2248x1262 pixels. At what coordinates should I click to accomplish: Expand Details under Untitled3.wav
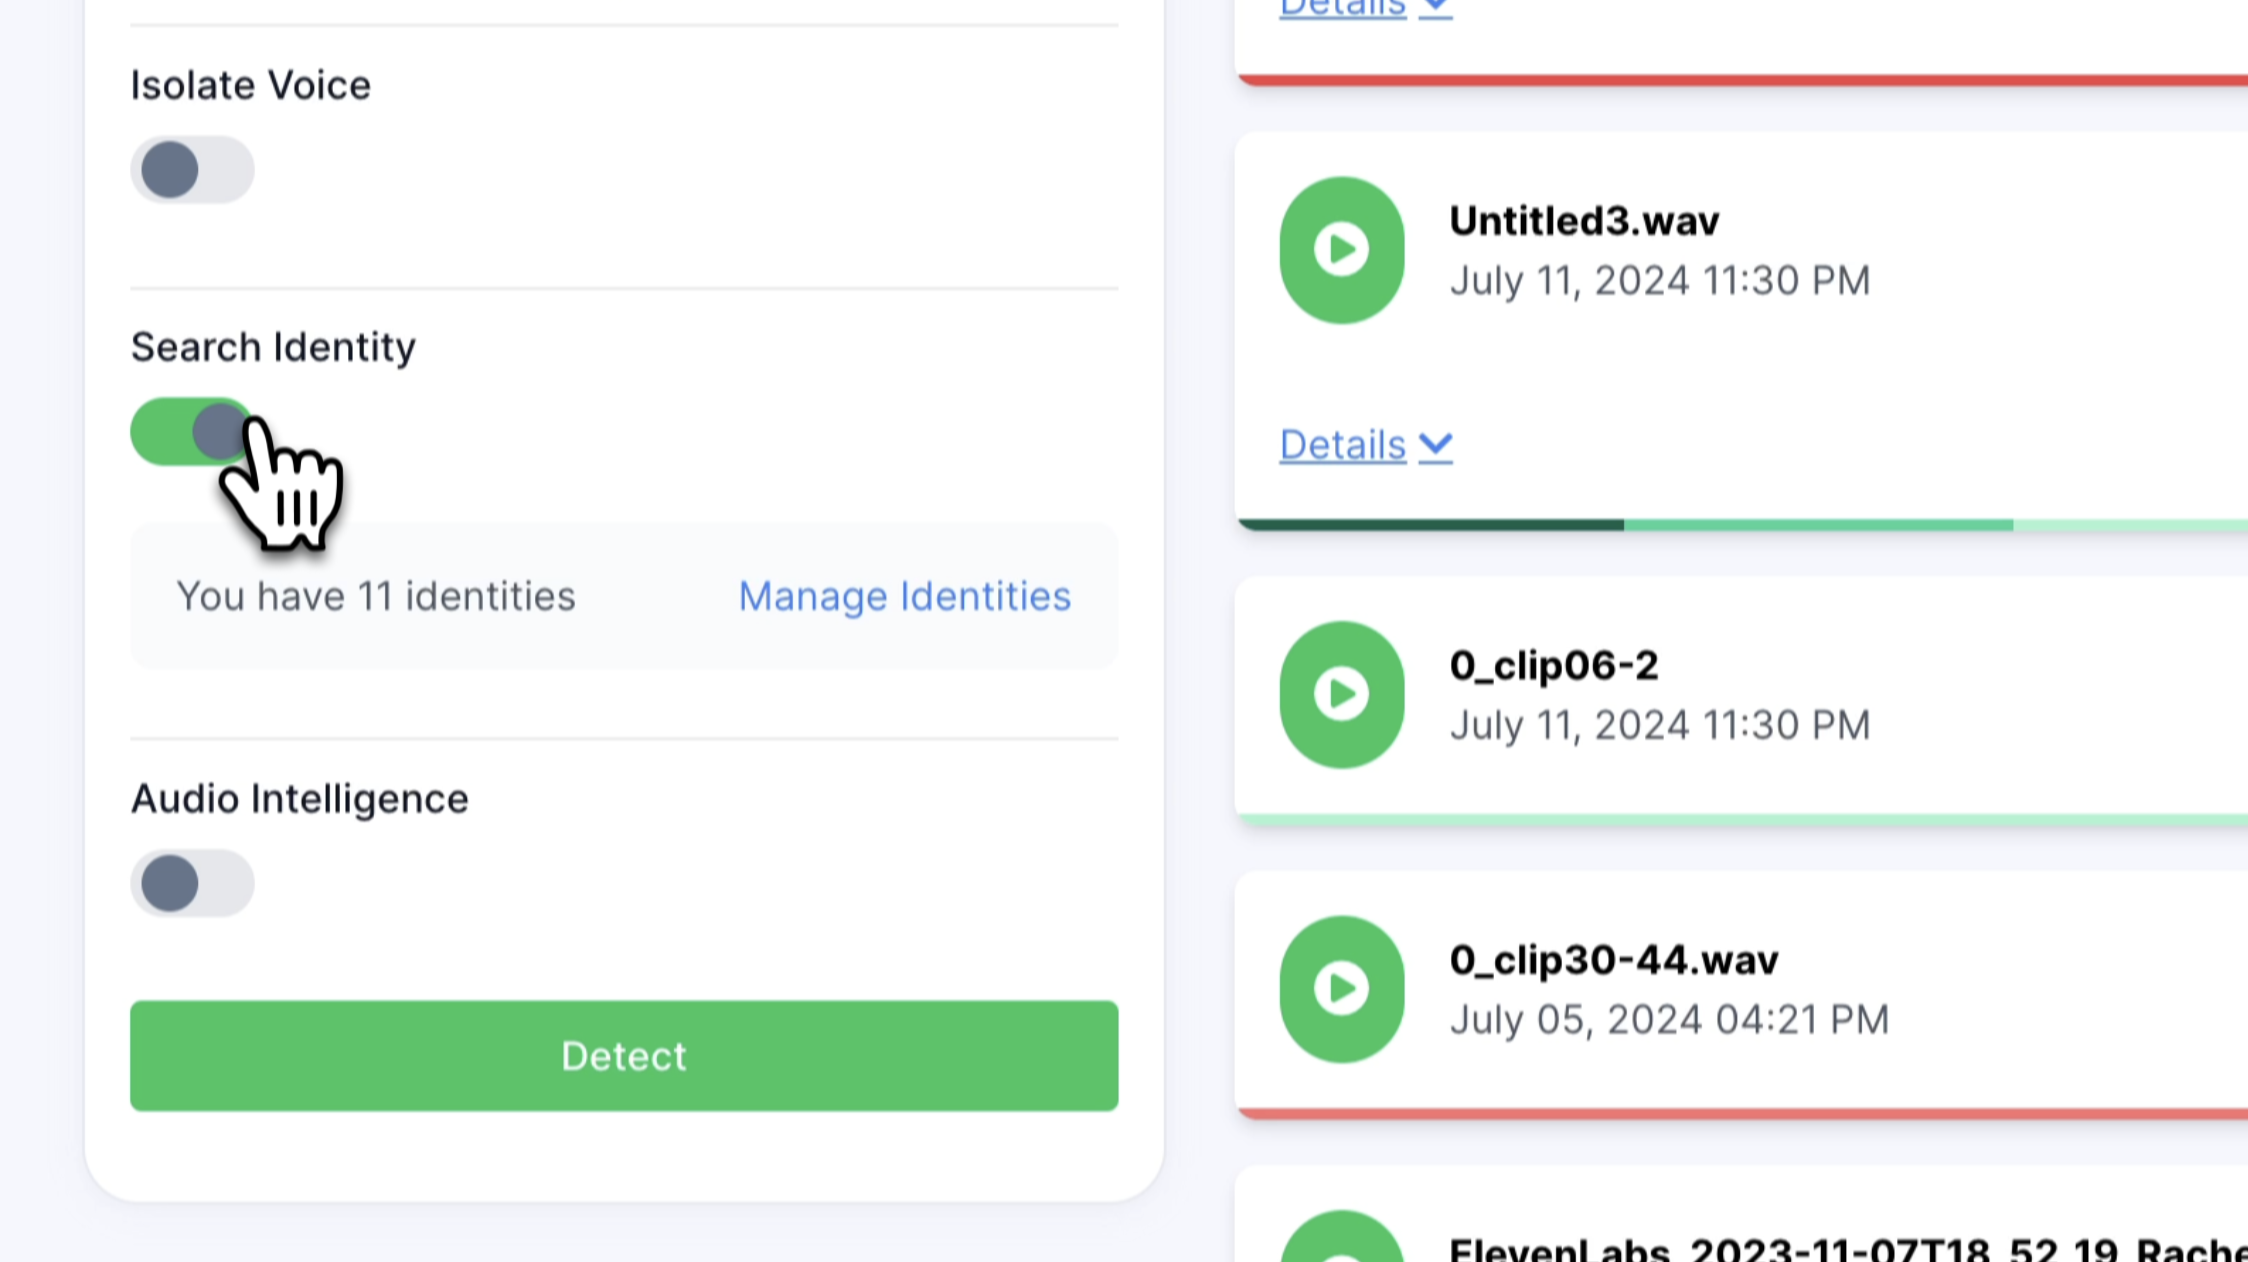[x=1342, y=445]
